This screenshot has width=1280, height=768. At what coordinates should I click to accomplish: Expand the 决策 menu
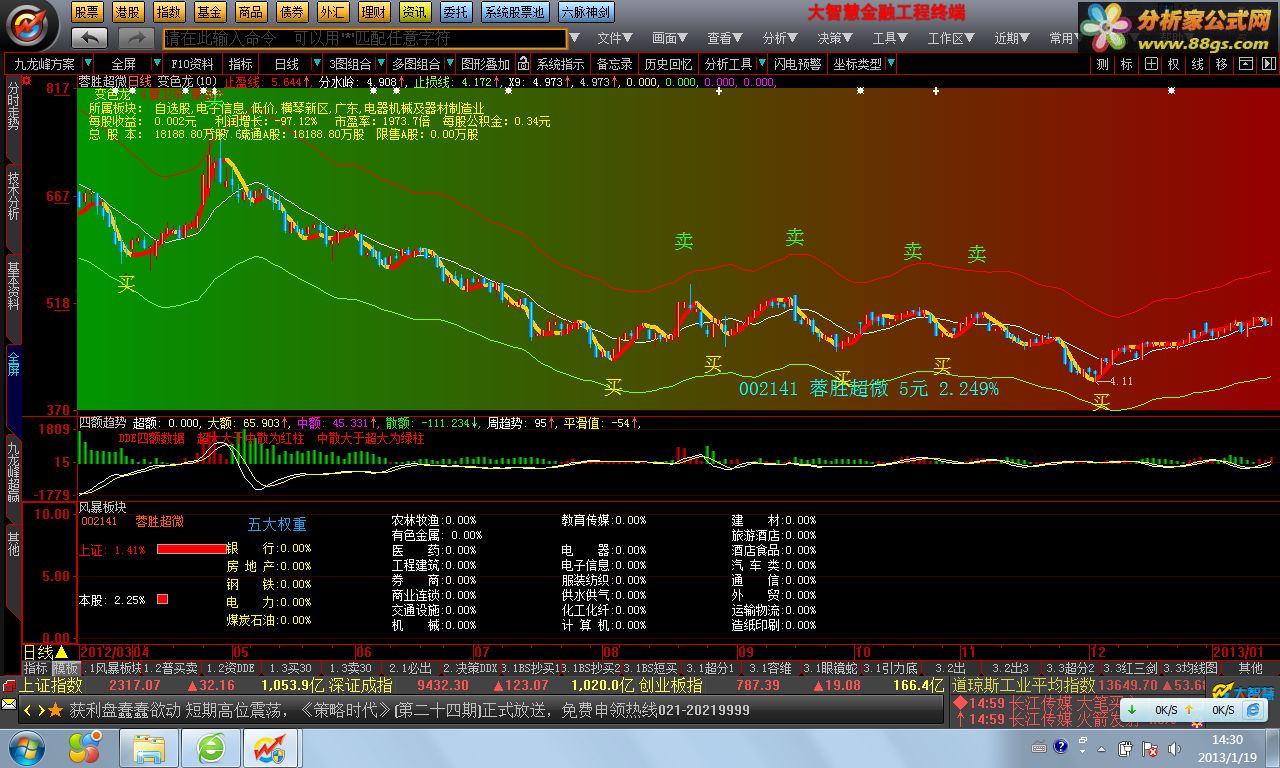click(835, 38)
